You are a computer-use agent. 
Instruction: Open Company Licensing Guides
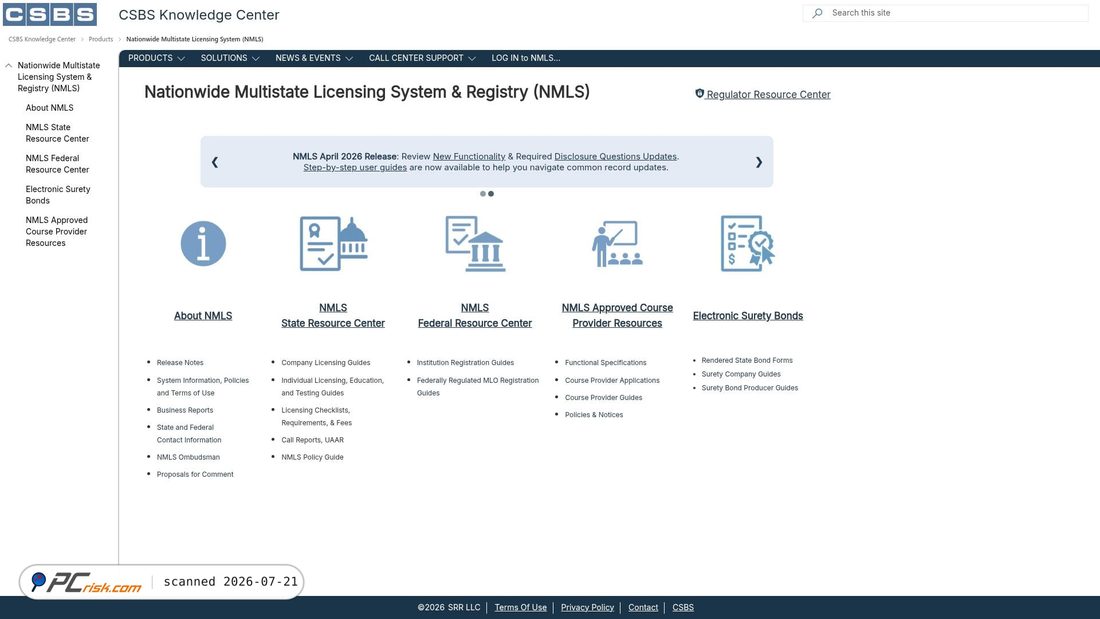click(x=326, y=363)
